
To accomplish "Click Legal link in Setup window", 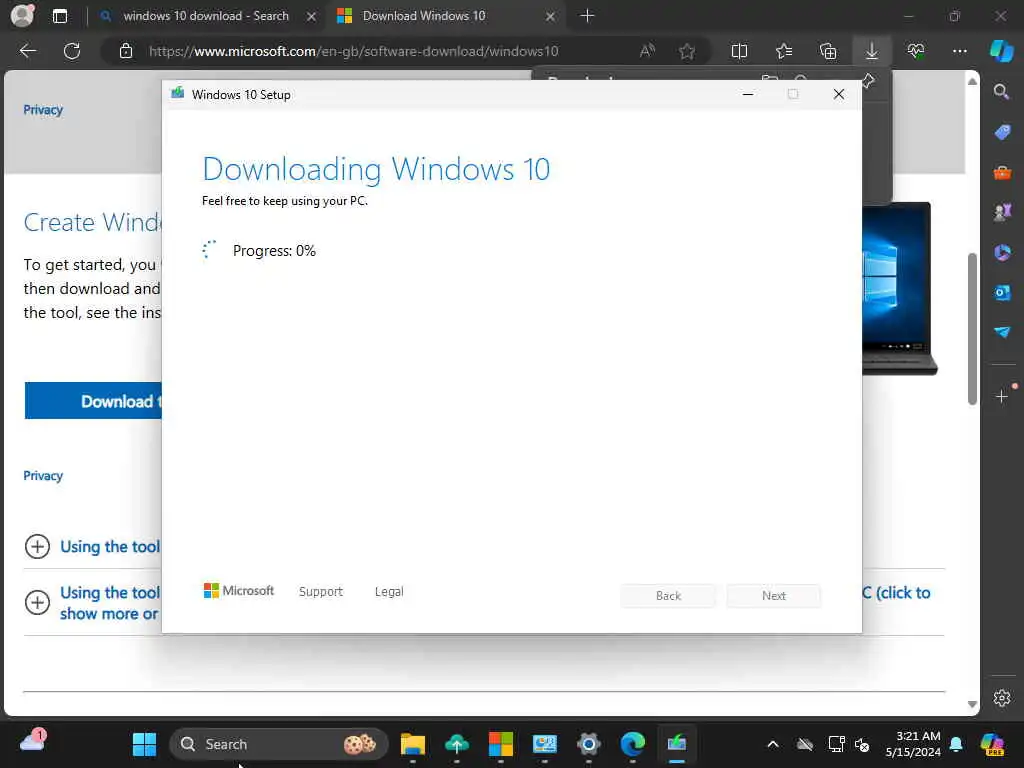I will pyautogui.click(x=389, y=592).
